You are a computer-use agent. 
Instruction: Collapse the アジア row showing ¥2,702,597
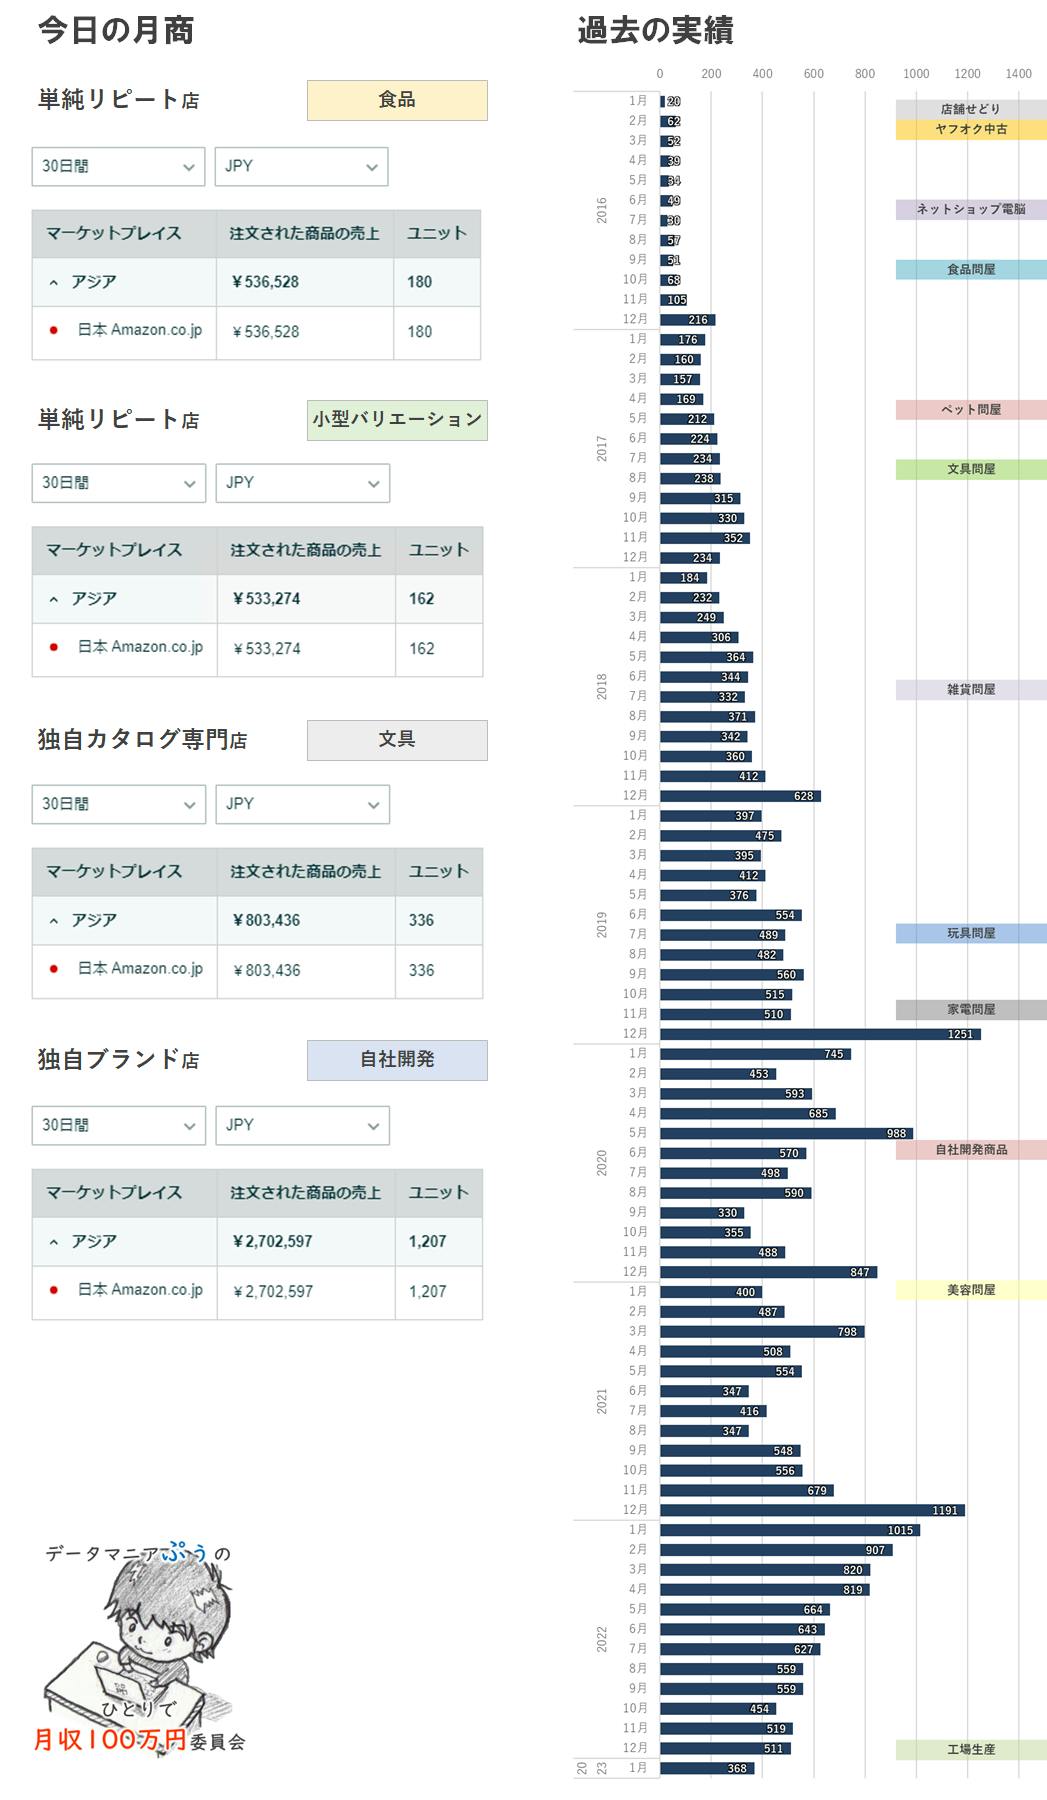tap(54, 1242)
